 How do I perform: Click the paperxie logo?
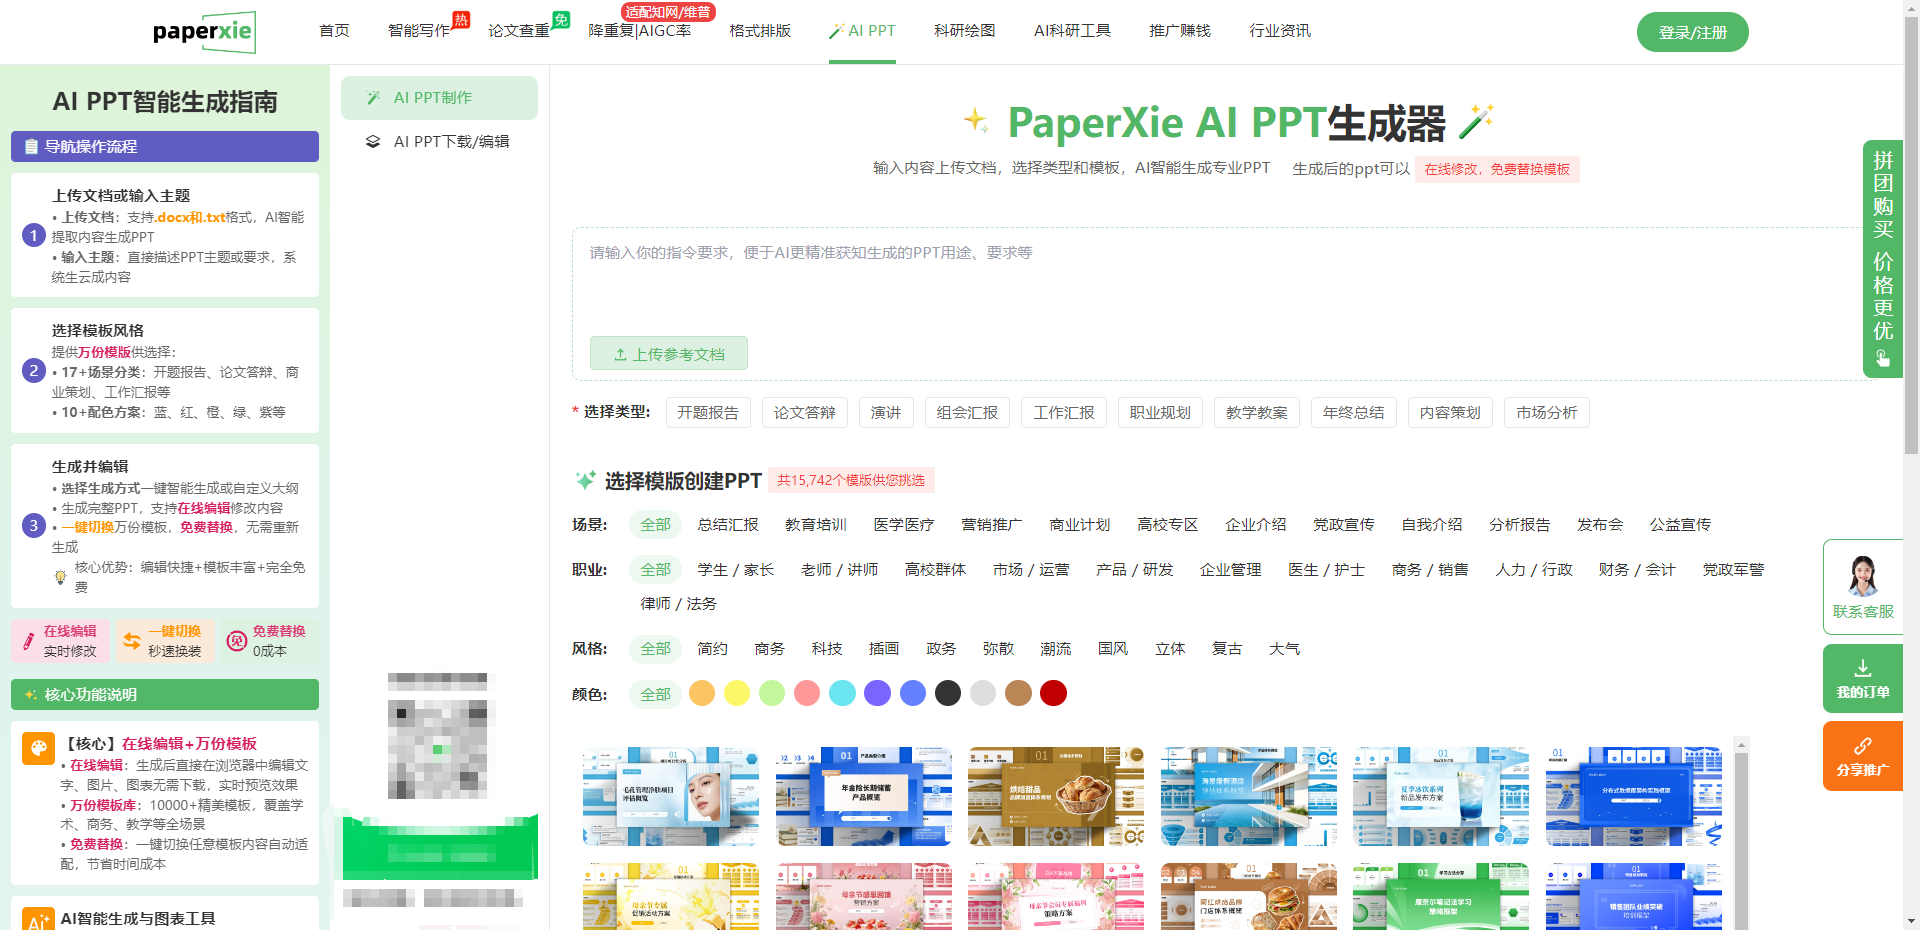coord(203,32)
